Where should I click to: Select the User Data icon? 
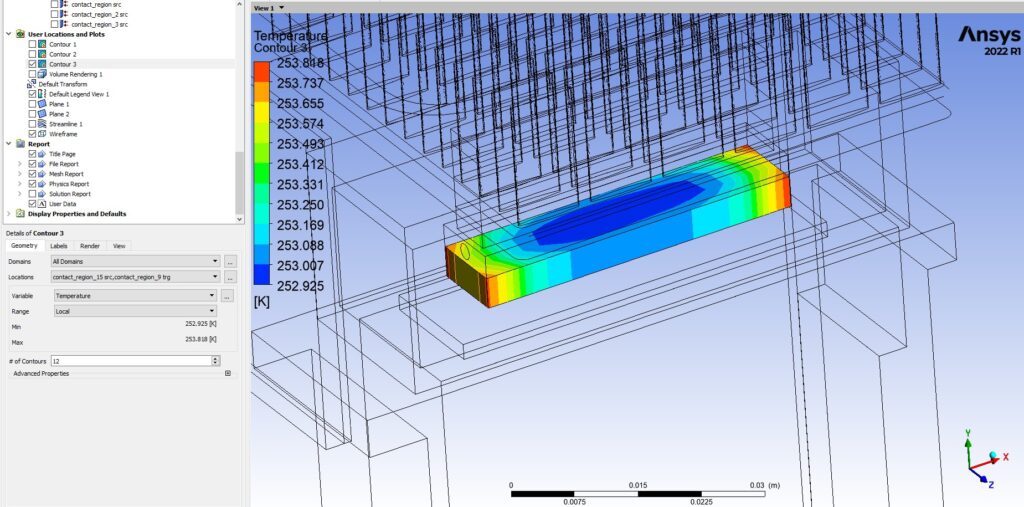[x=42, y=204]
